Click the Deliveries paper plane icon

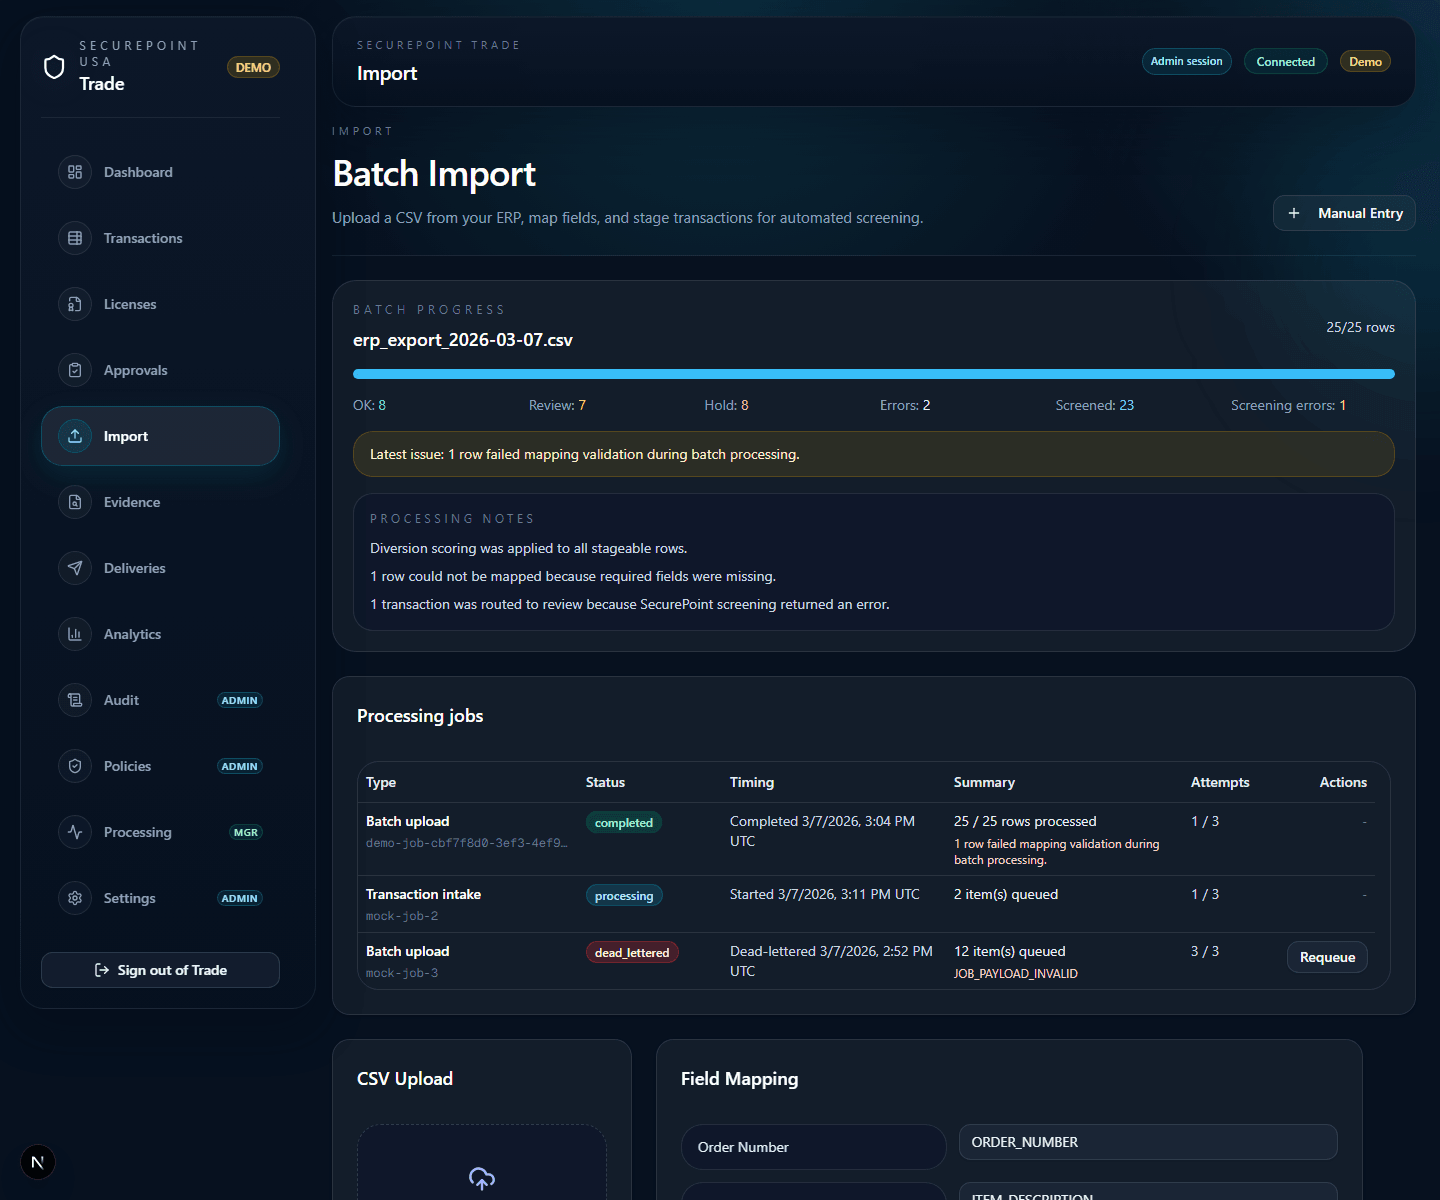[75, 568]
